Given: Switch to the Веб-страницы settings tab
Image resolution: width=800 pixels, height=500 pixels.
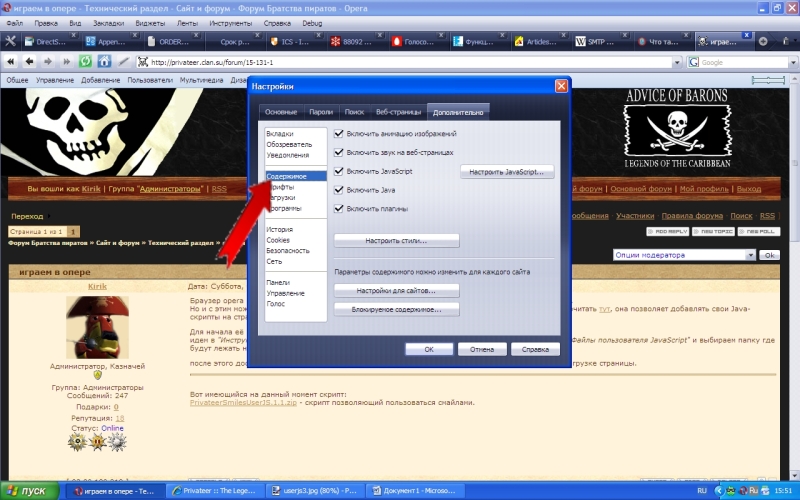Looking at the screenshot, I should click(x=398, y=112).
